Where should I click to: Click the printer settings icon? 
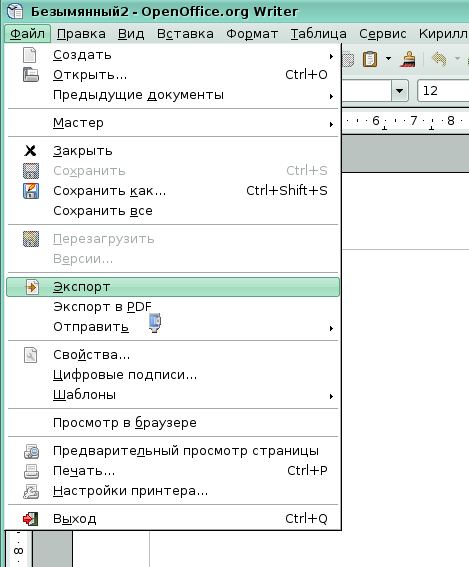(31, 491)
